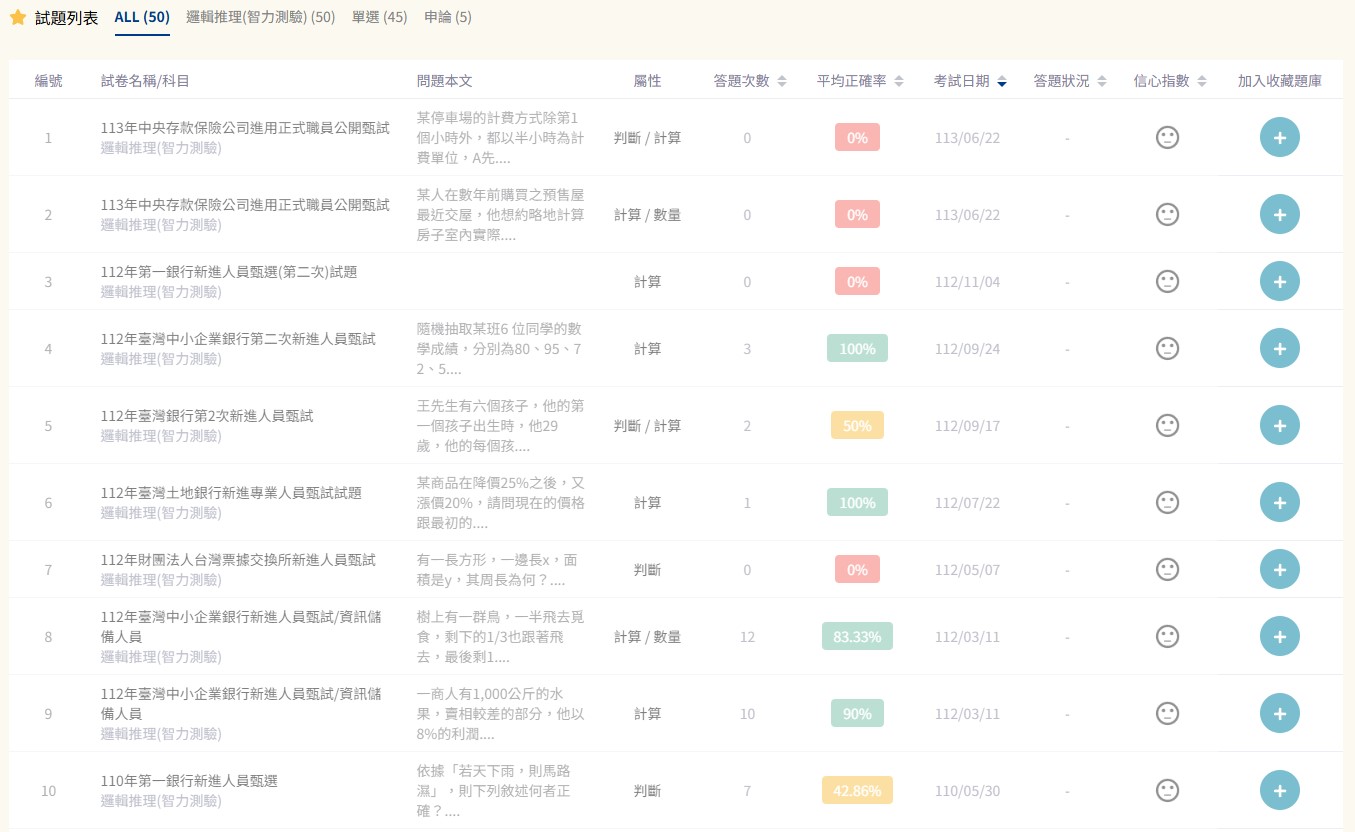The width and height of the screenshot is (1355, 832).
Task: Open the 某人在數年前購買之預售屋 question
Action: point(500,215)
